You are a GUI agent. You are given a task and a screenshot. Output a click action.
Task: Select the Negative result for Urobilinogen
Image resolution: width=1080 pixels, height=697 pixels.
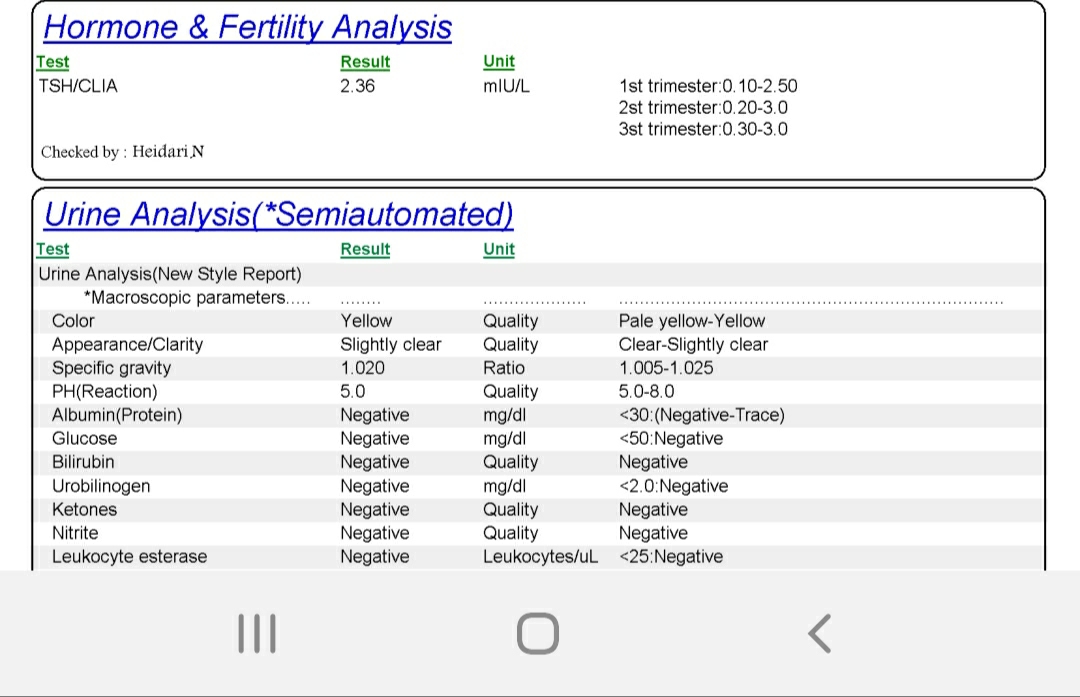coord(375,486)
